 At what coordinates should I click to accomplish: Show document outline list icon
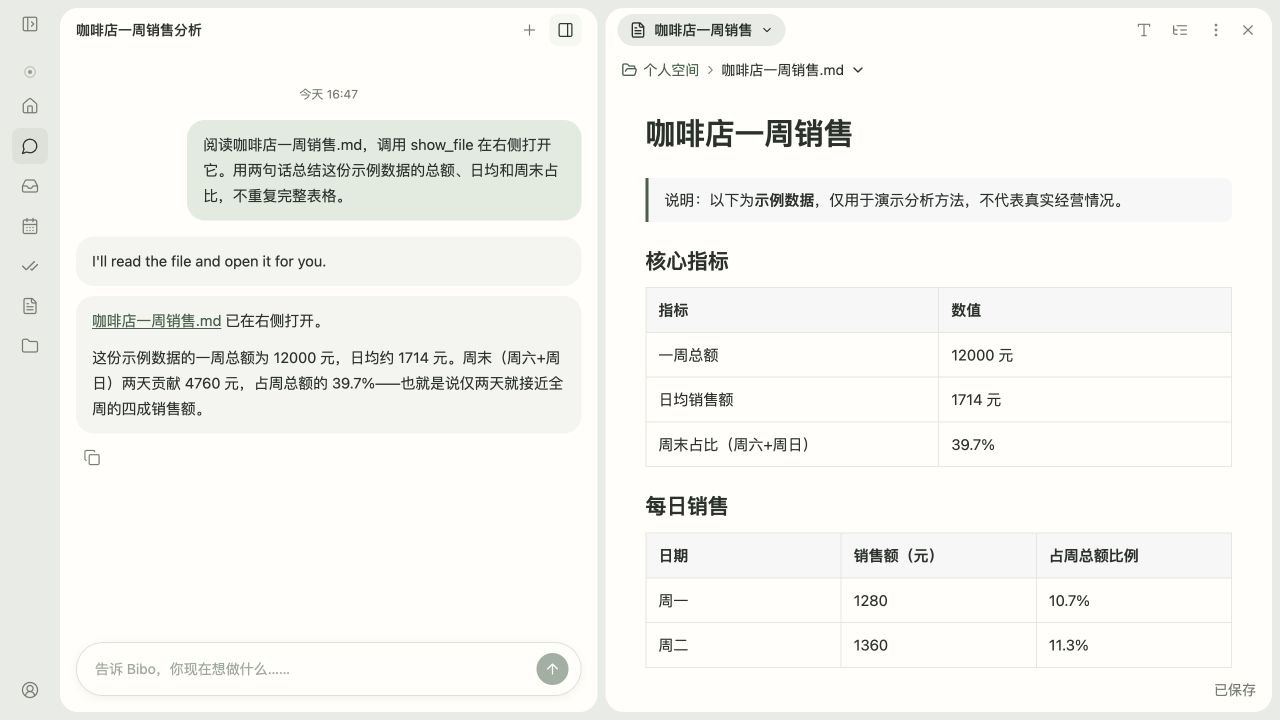coord(1180,30)
